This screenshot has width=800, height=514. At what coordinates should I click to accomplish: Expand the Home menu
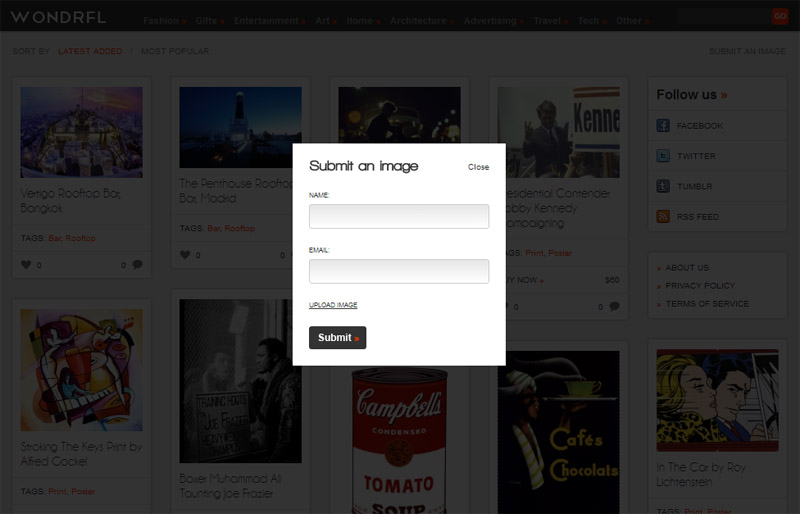pyautogui.click(x=363, y=20)
